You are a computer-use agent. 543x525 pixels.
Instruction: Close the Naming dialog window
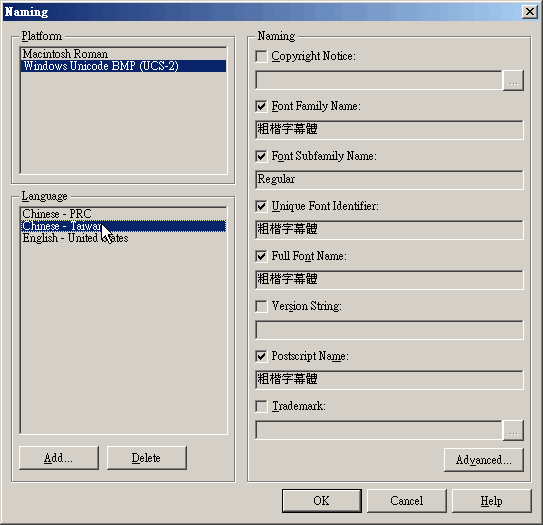point(530,12)
